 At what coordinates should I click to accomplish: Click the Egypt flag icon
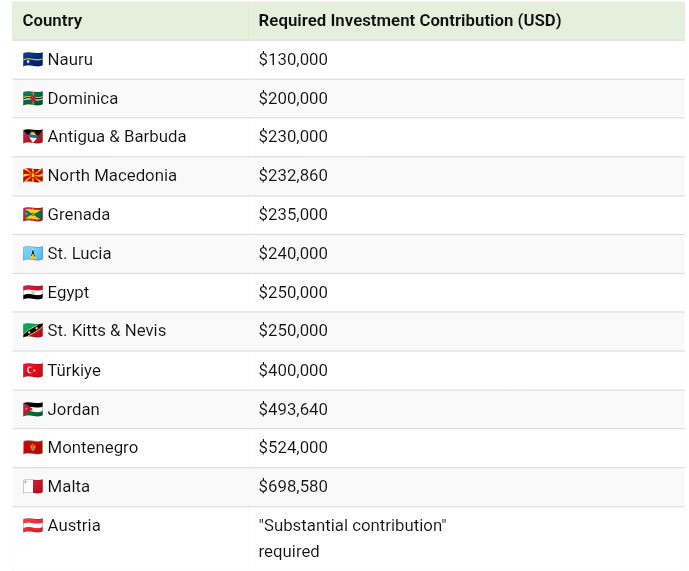coord(32,293)
